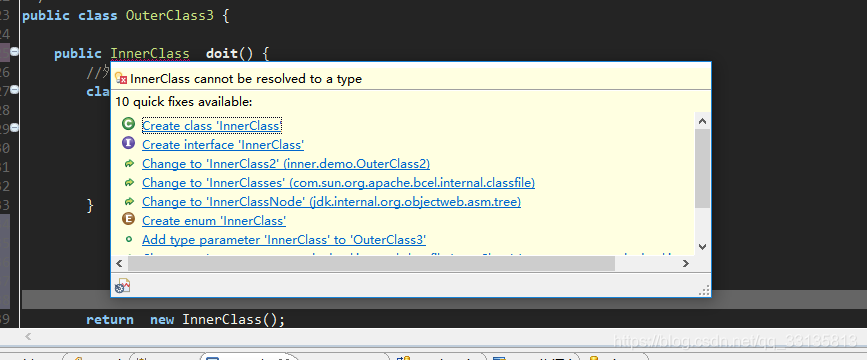
Task: Choose Create enum 'InnerClass' quick fix
Action: coord(213,221)
